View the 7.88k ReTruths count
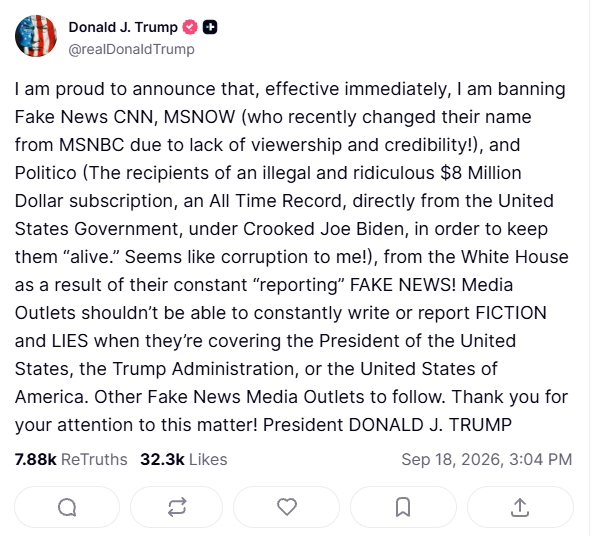This screenshot has width=598, height=536. [x=71, y=460]
